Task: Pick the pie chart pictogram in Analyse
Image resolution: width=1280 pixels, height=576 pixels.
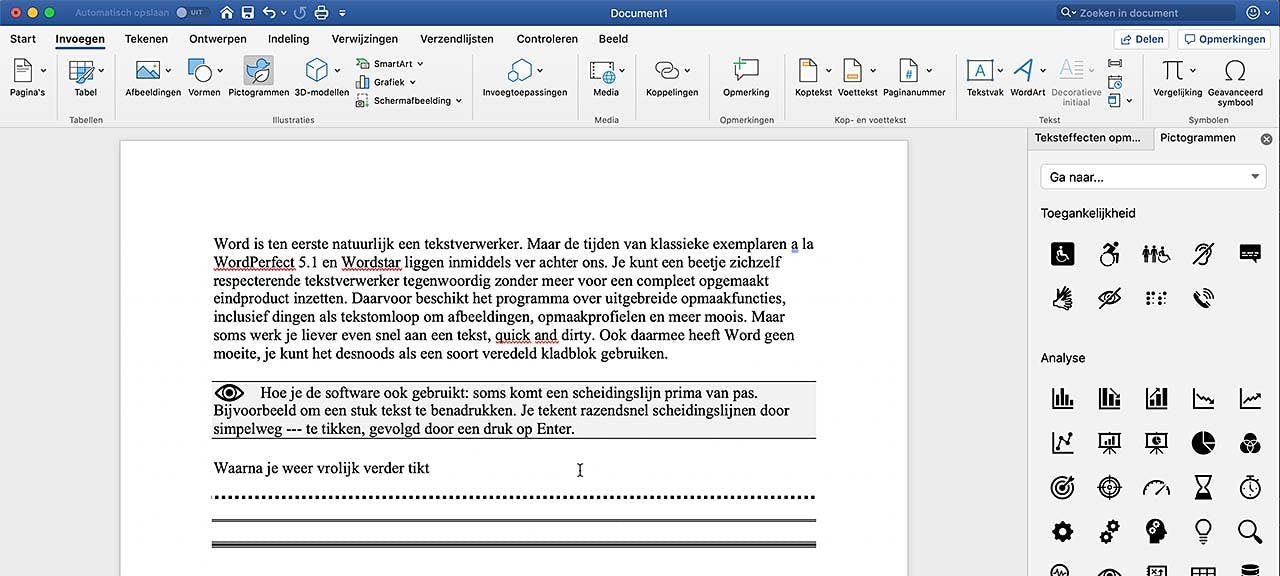Action: pos(1203,442)
